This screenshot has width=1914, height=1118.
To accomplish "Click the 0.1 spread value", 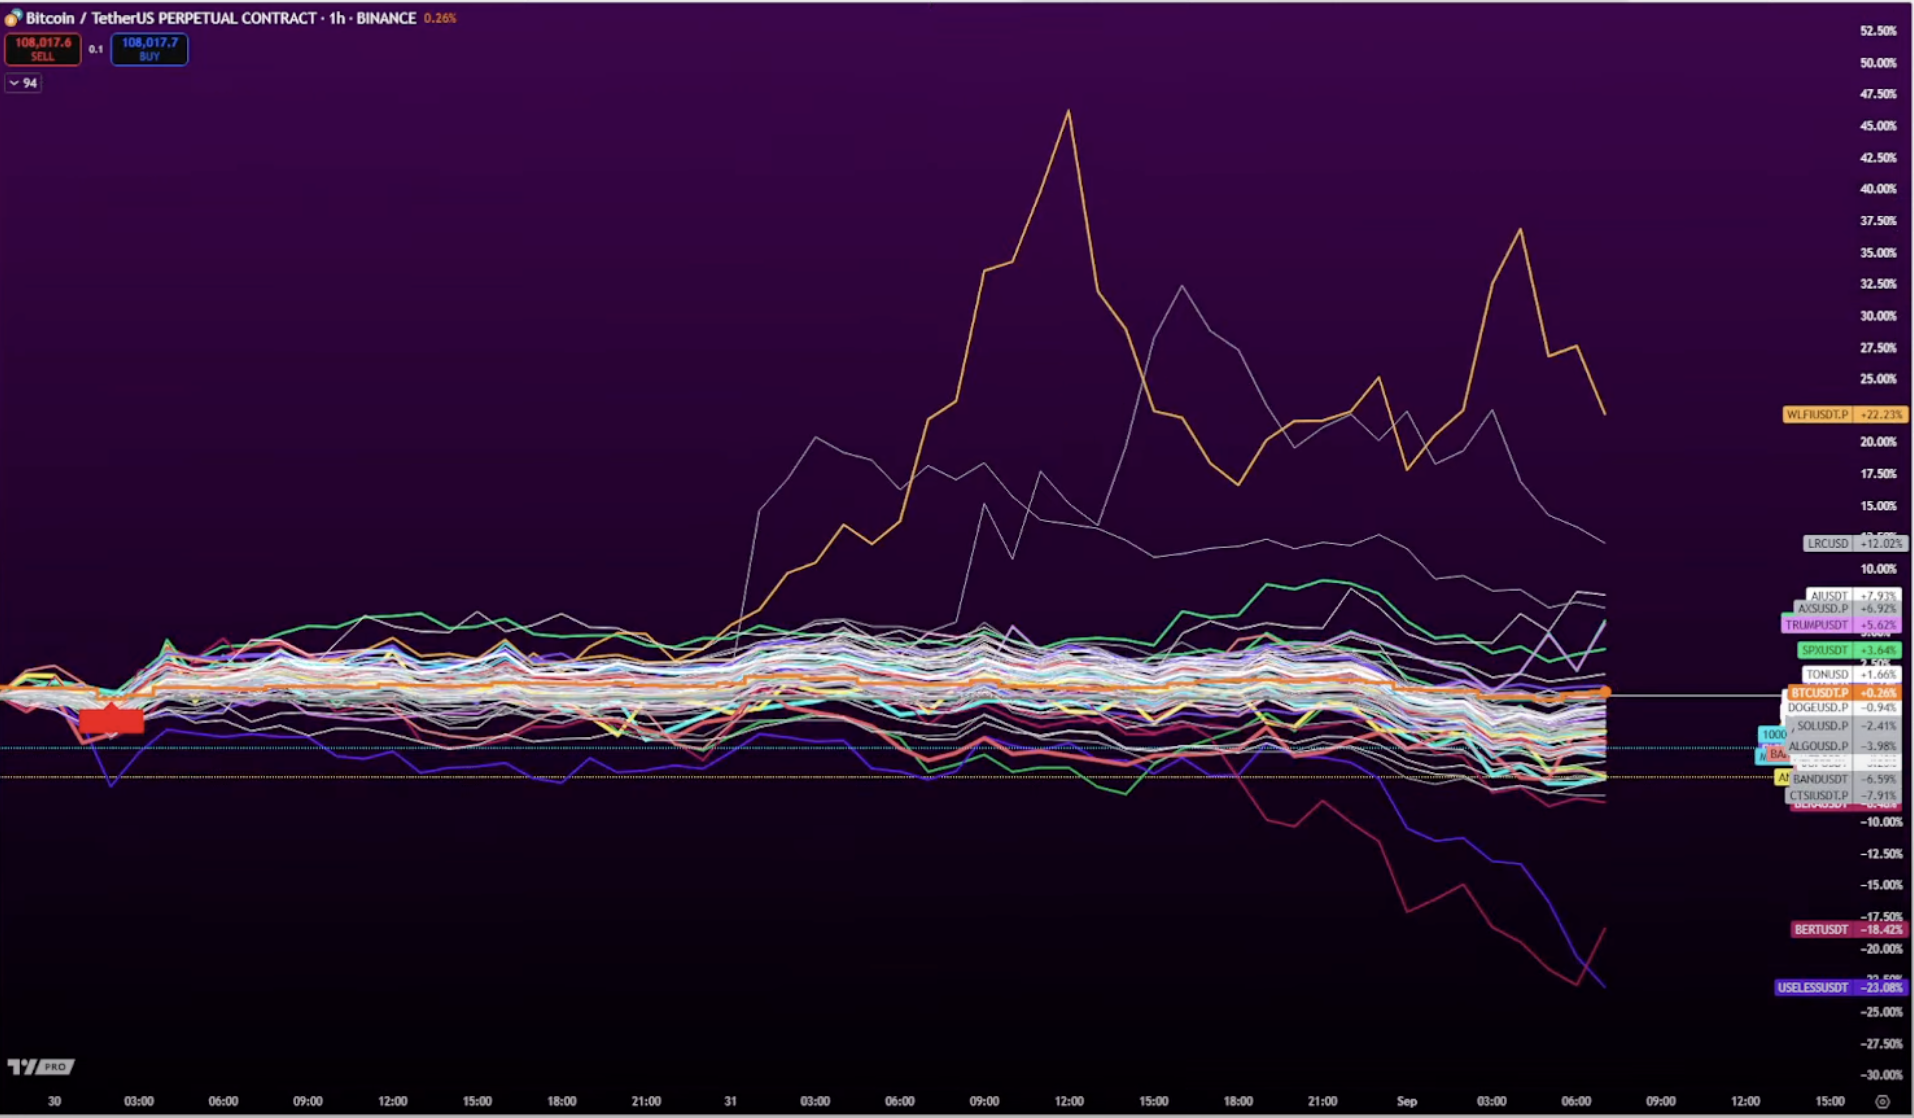I will [96, 49].
